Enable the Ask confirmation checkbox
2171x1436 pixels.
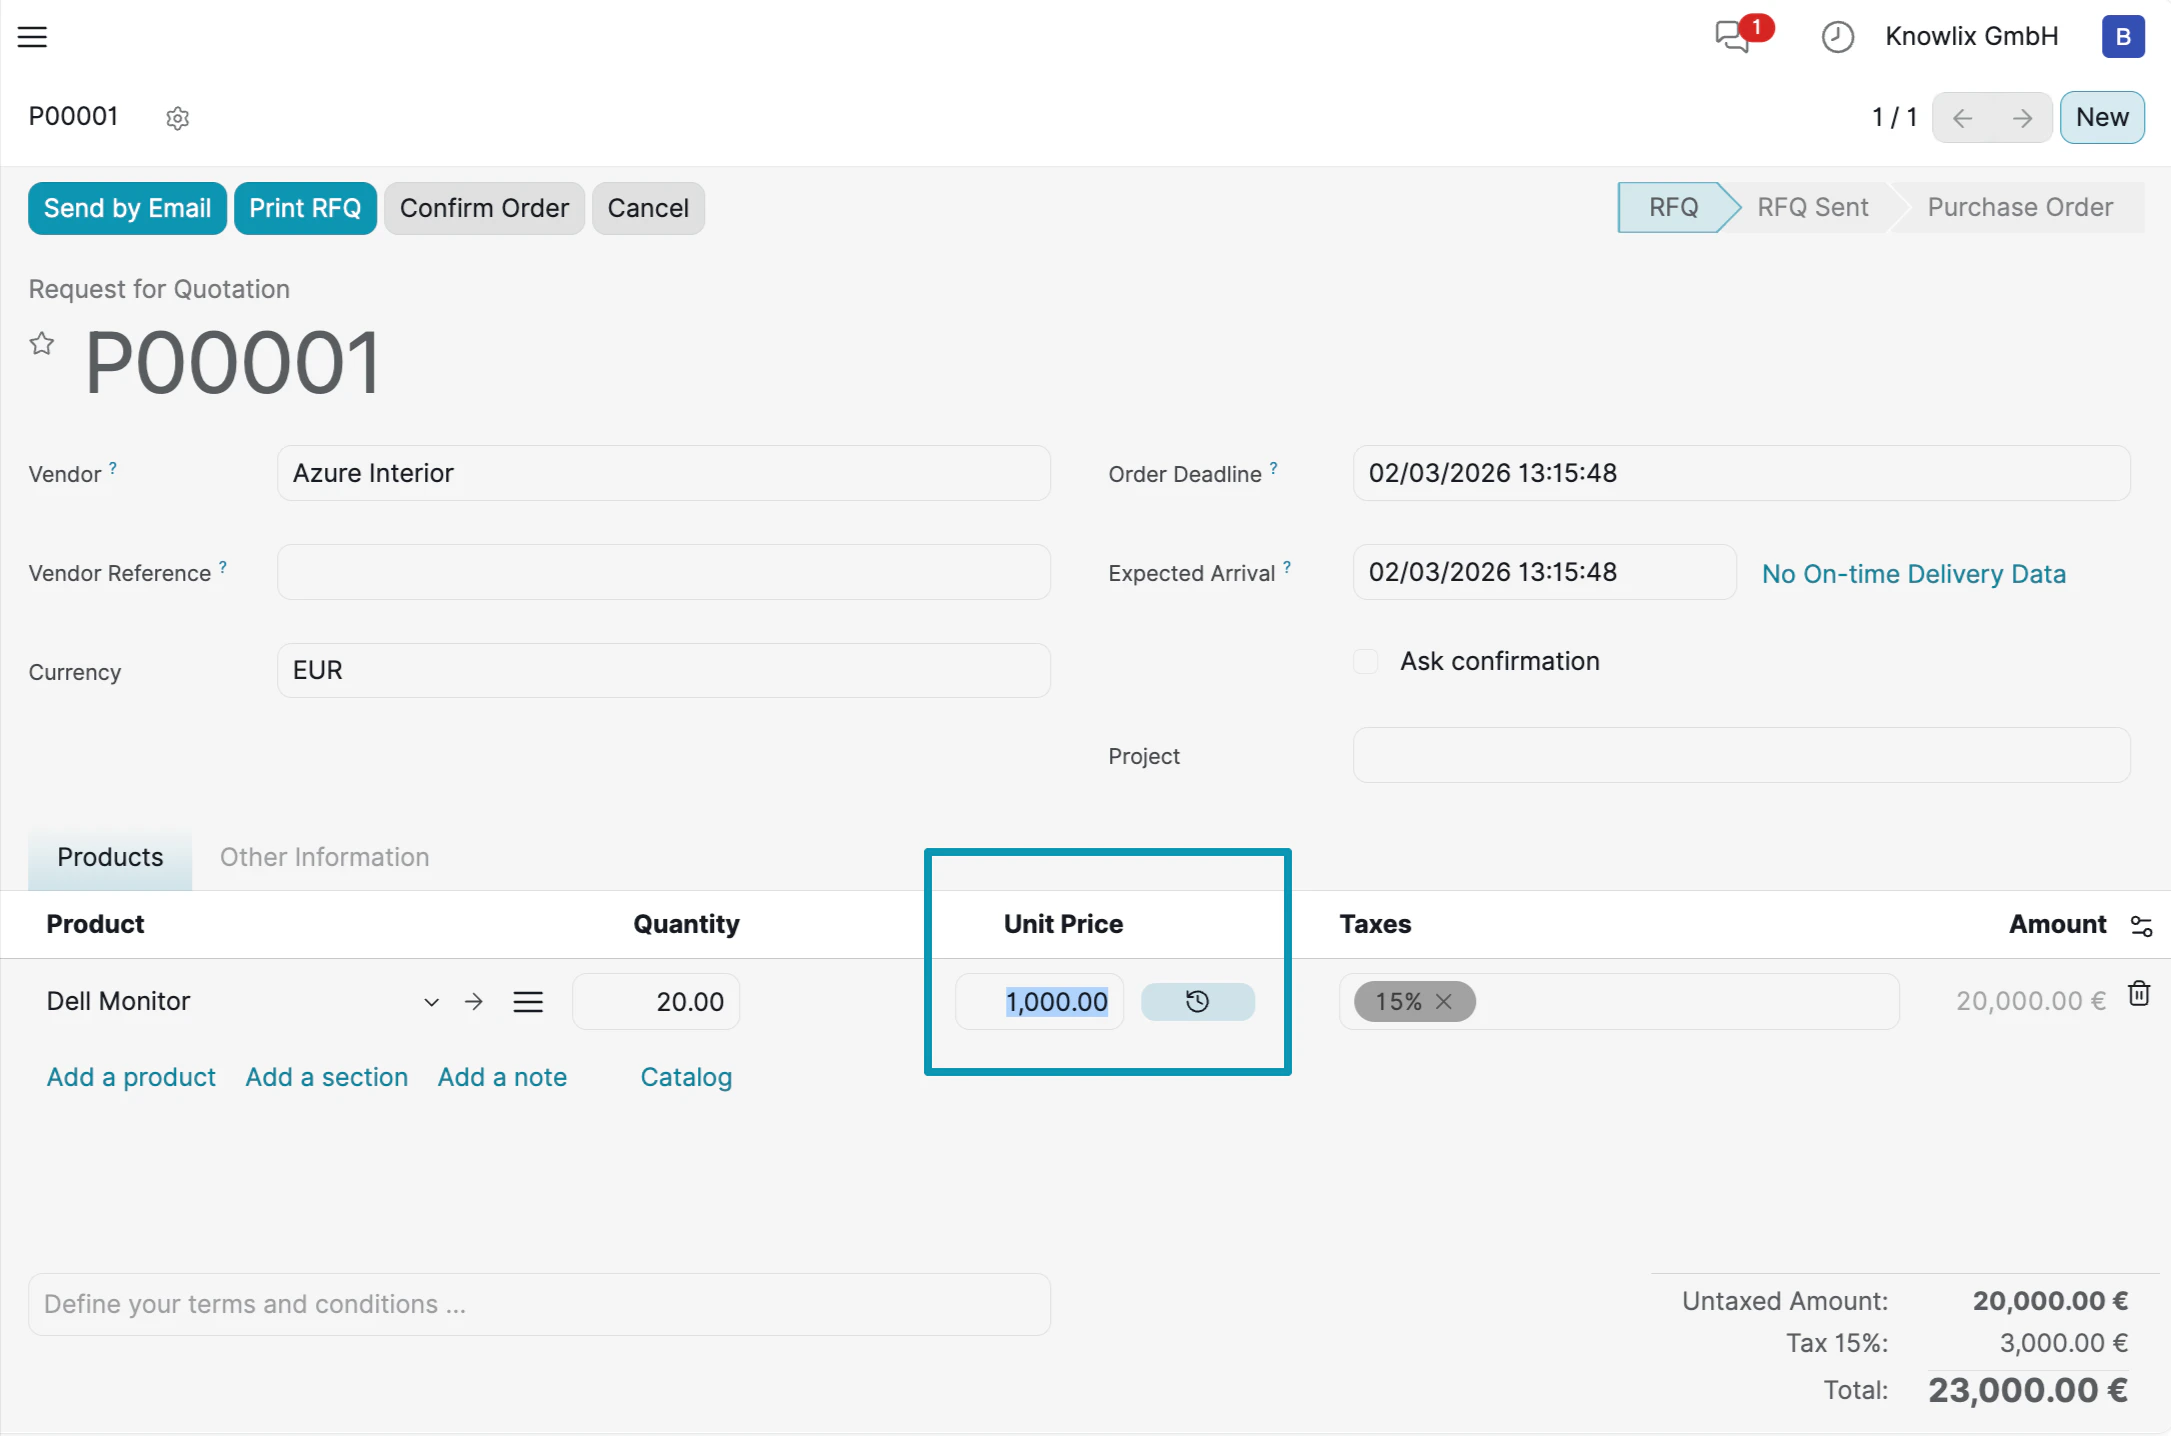coord(1365,662)
